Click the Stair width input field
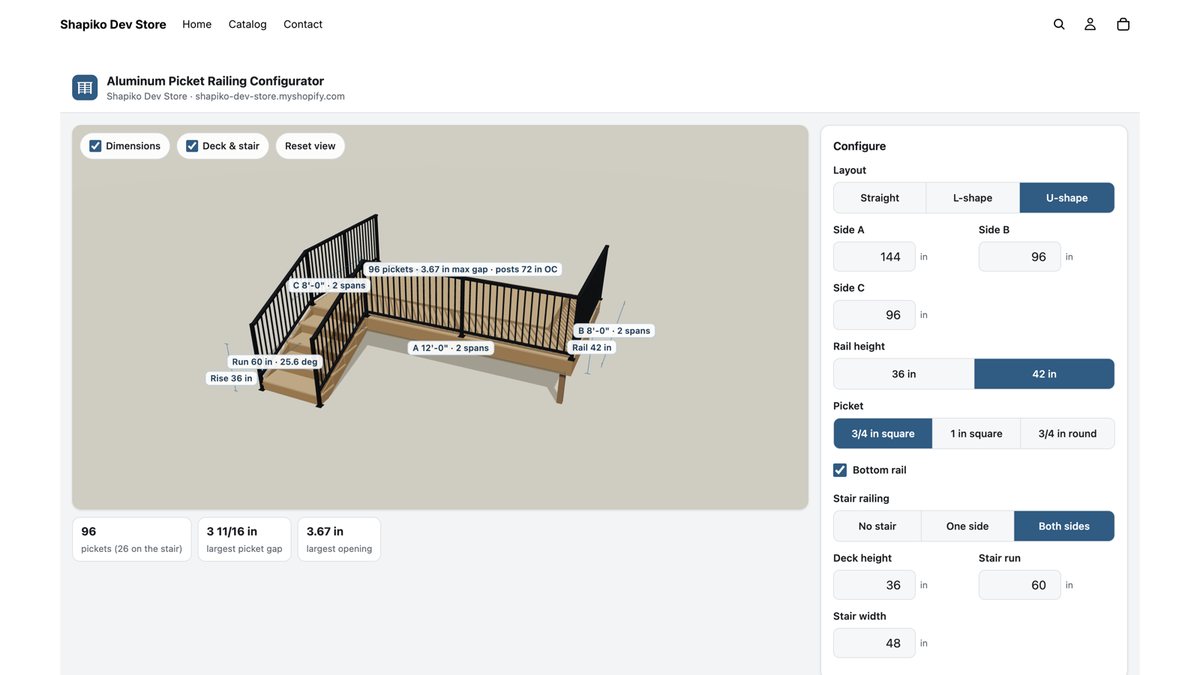 874,643
